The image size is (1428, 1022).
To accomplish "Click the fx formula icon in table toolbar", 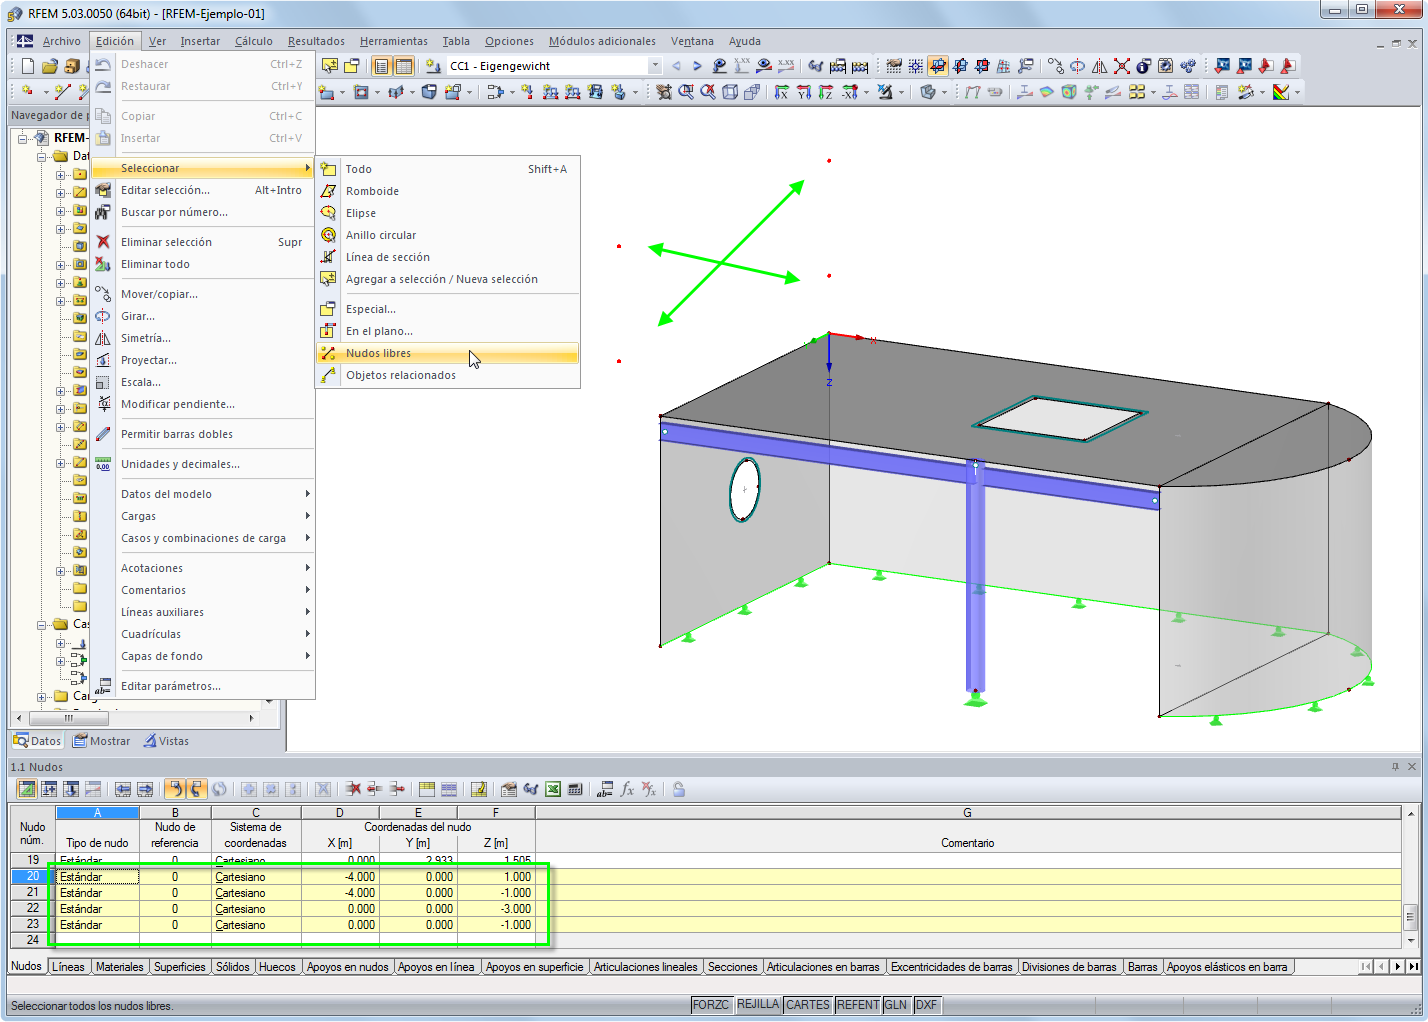I will (x=627, y=789).
